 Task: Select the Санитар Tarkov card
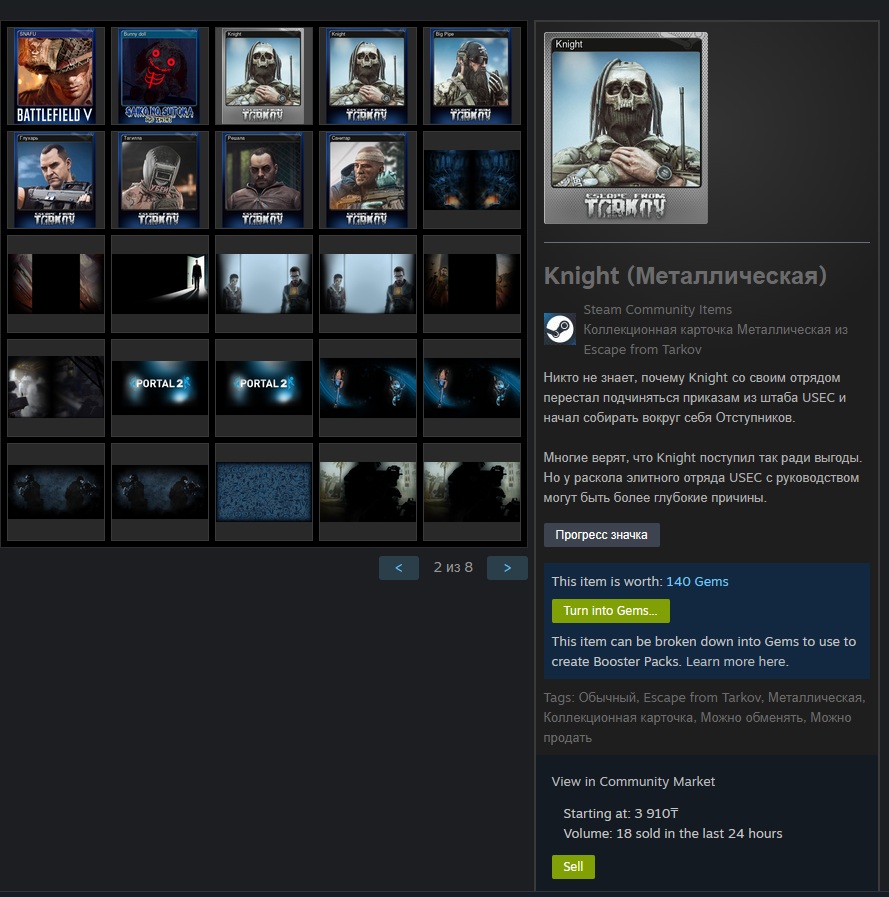pyautogui.click(x=368, y=180)
